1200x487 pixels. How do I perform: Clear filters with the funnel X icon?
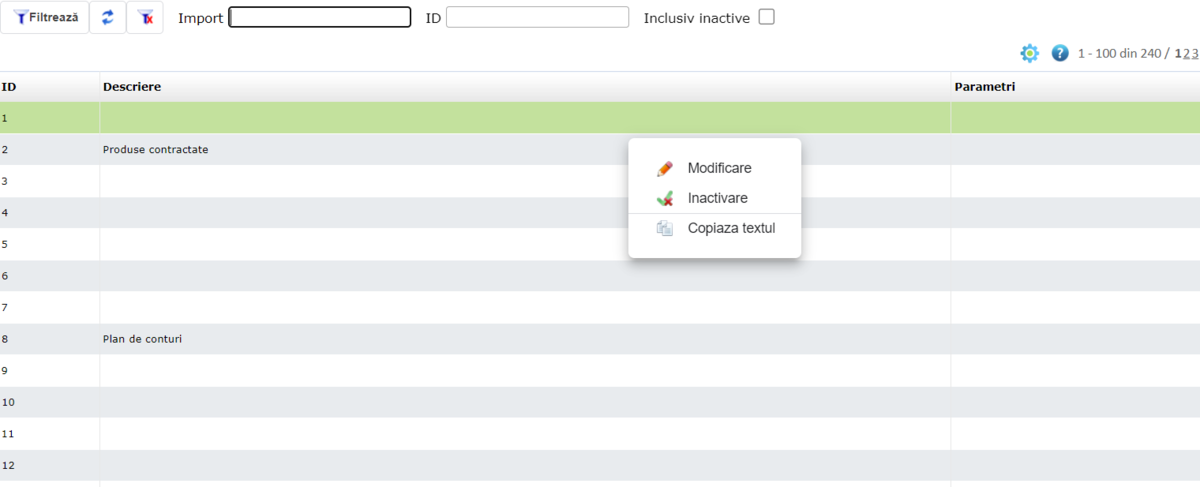click(x=145, y=18)
